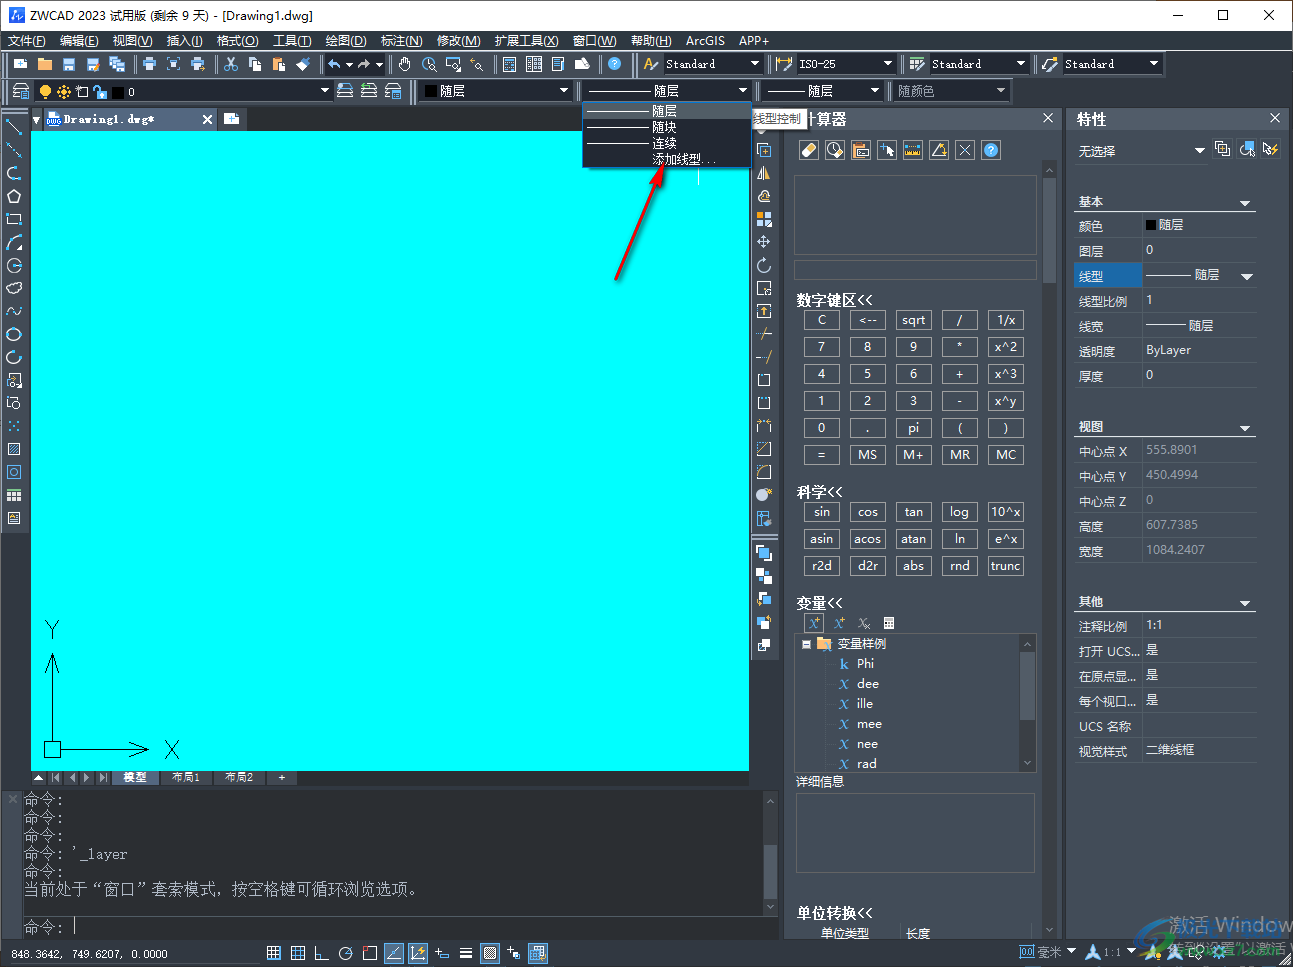Click calculator angle measurement icon
The height and width of the screenshot is (967, 1293).
(939, 150)
